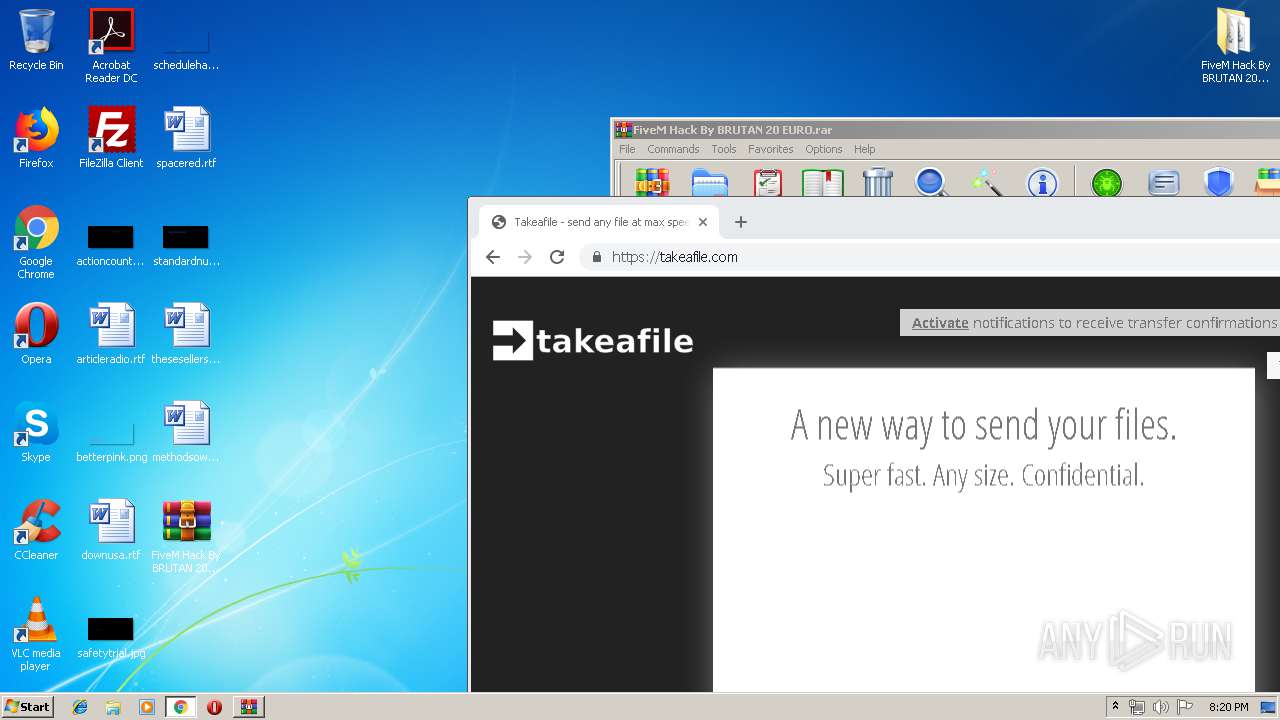Click volume speaker tray icon
This screenshot has width=1280, height=720.
coord(1161,707)
